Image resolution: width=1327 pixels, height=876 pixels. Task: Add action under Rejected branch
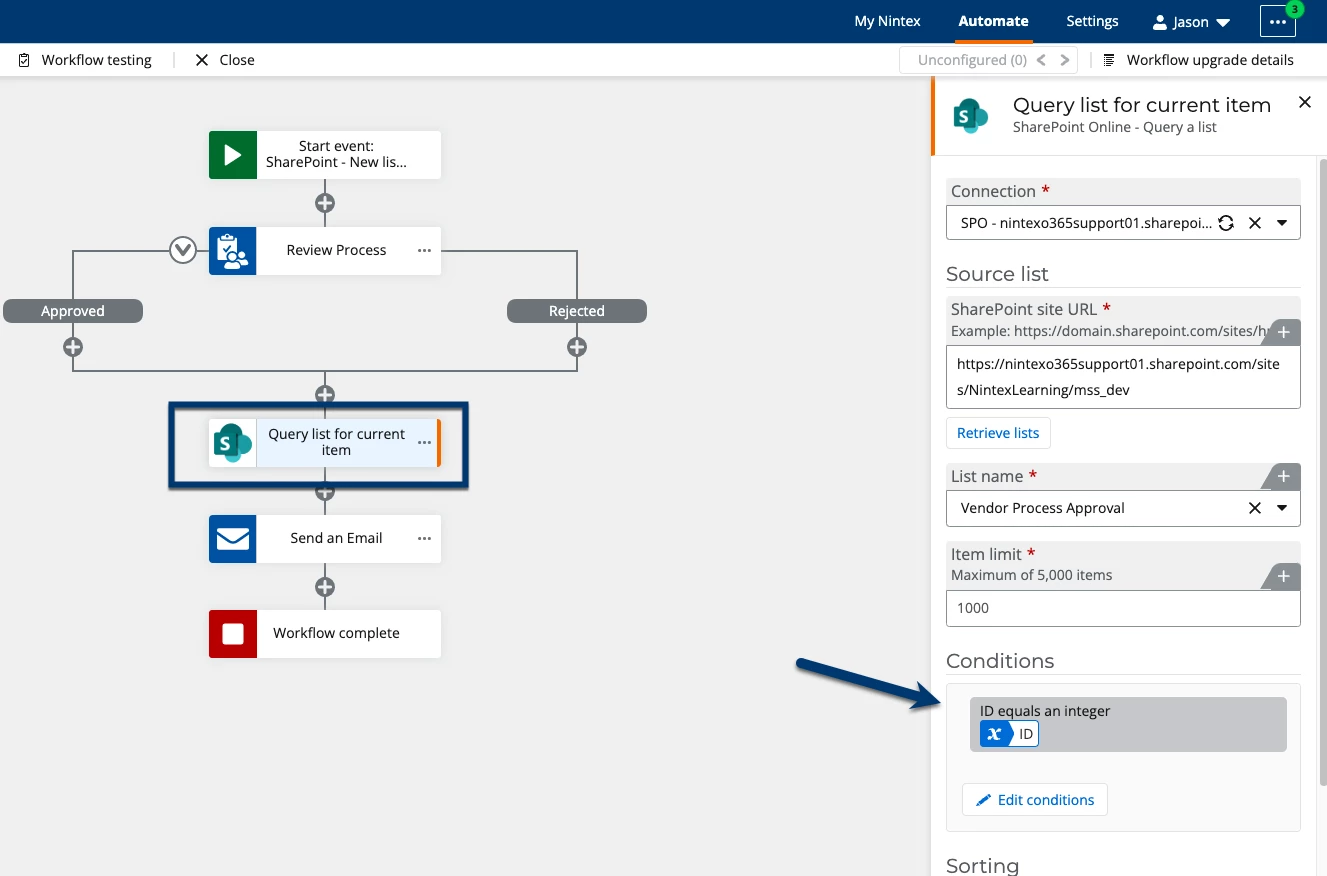[577, 348]
